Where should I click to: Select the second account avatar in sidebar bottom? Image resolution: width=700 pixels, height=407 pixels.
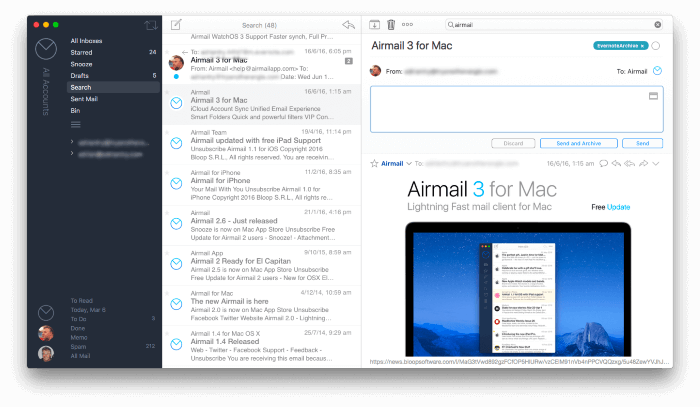click(46, 353)
